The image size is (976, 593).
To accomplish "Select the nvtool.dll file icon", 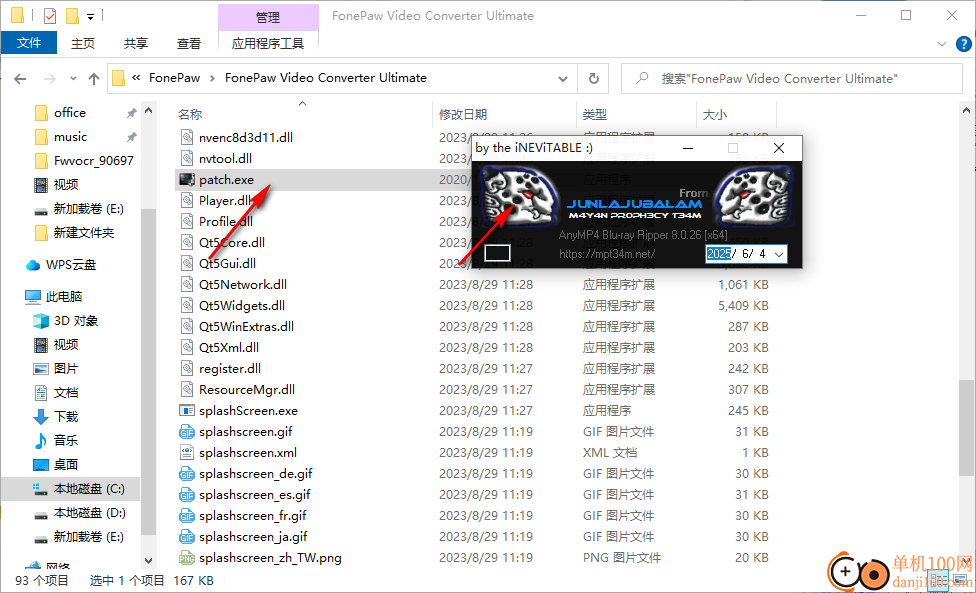I will (x=187, y=159).
